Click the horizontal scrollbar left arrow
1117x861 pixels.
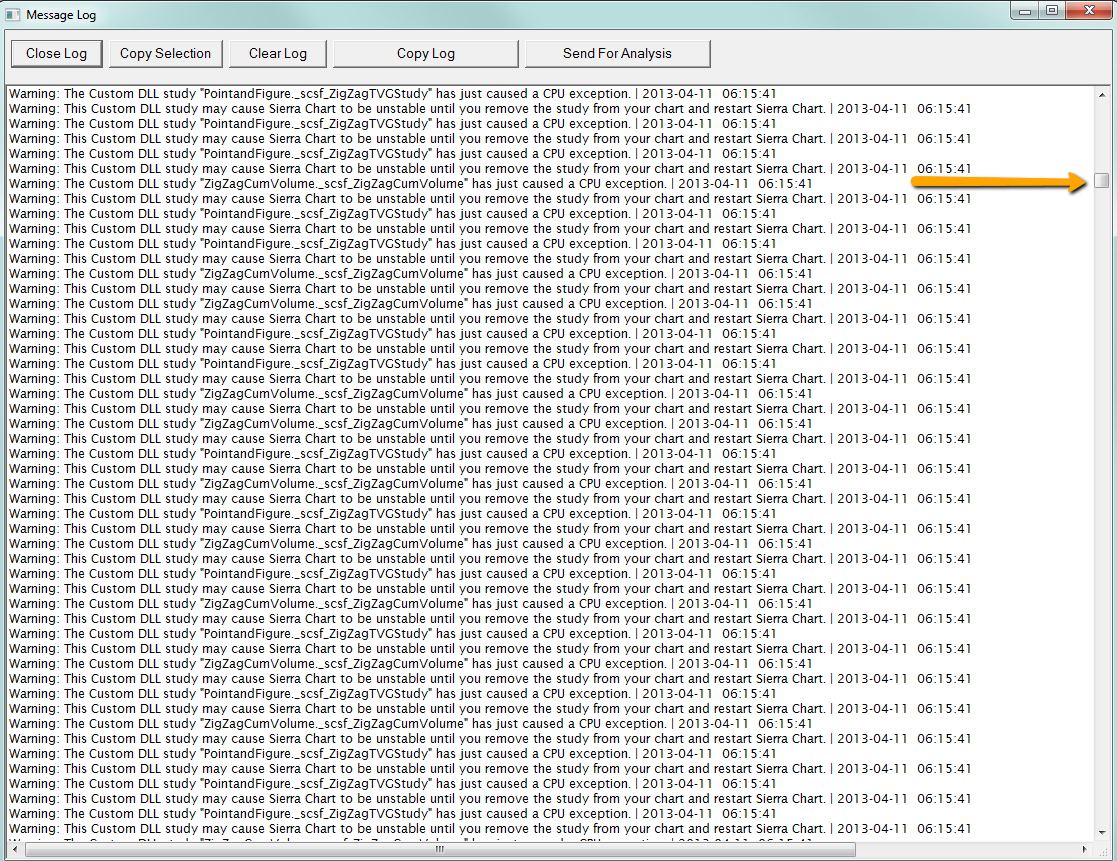(x=16, y=849)
